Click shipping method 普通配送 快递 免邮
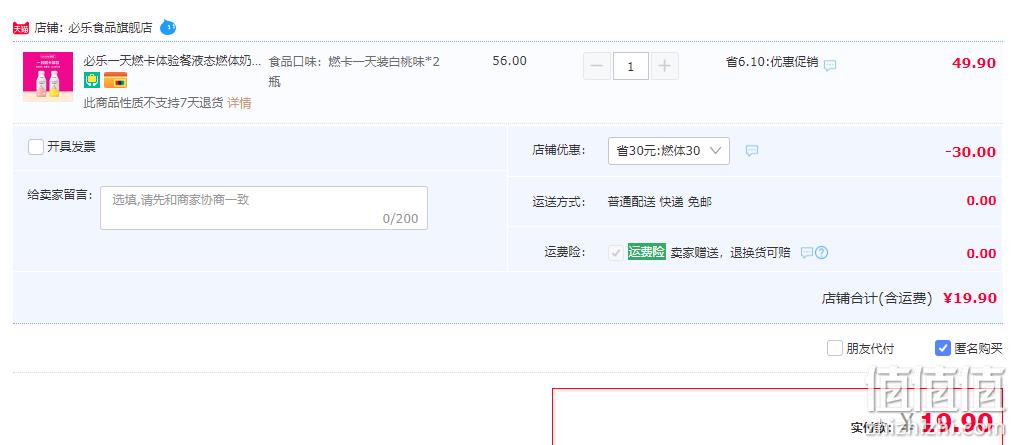1015x445 pixels. pyautogui.click(x=660, y=202)
